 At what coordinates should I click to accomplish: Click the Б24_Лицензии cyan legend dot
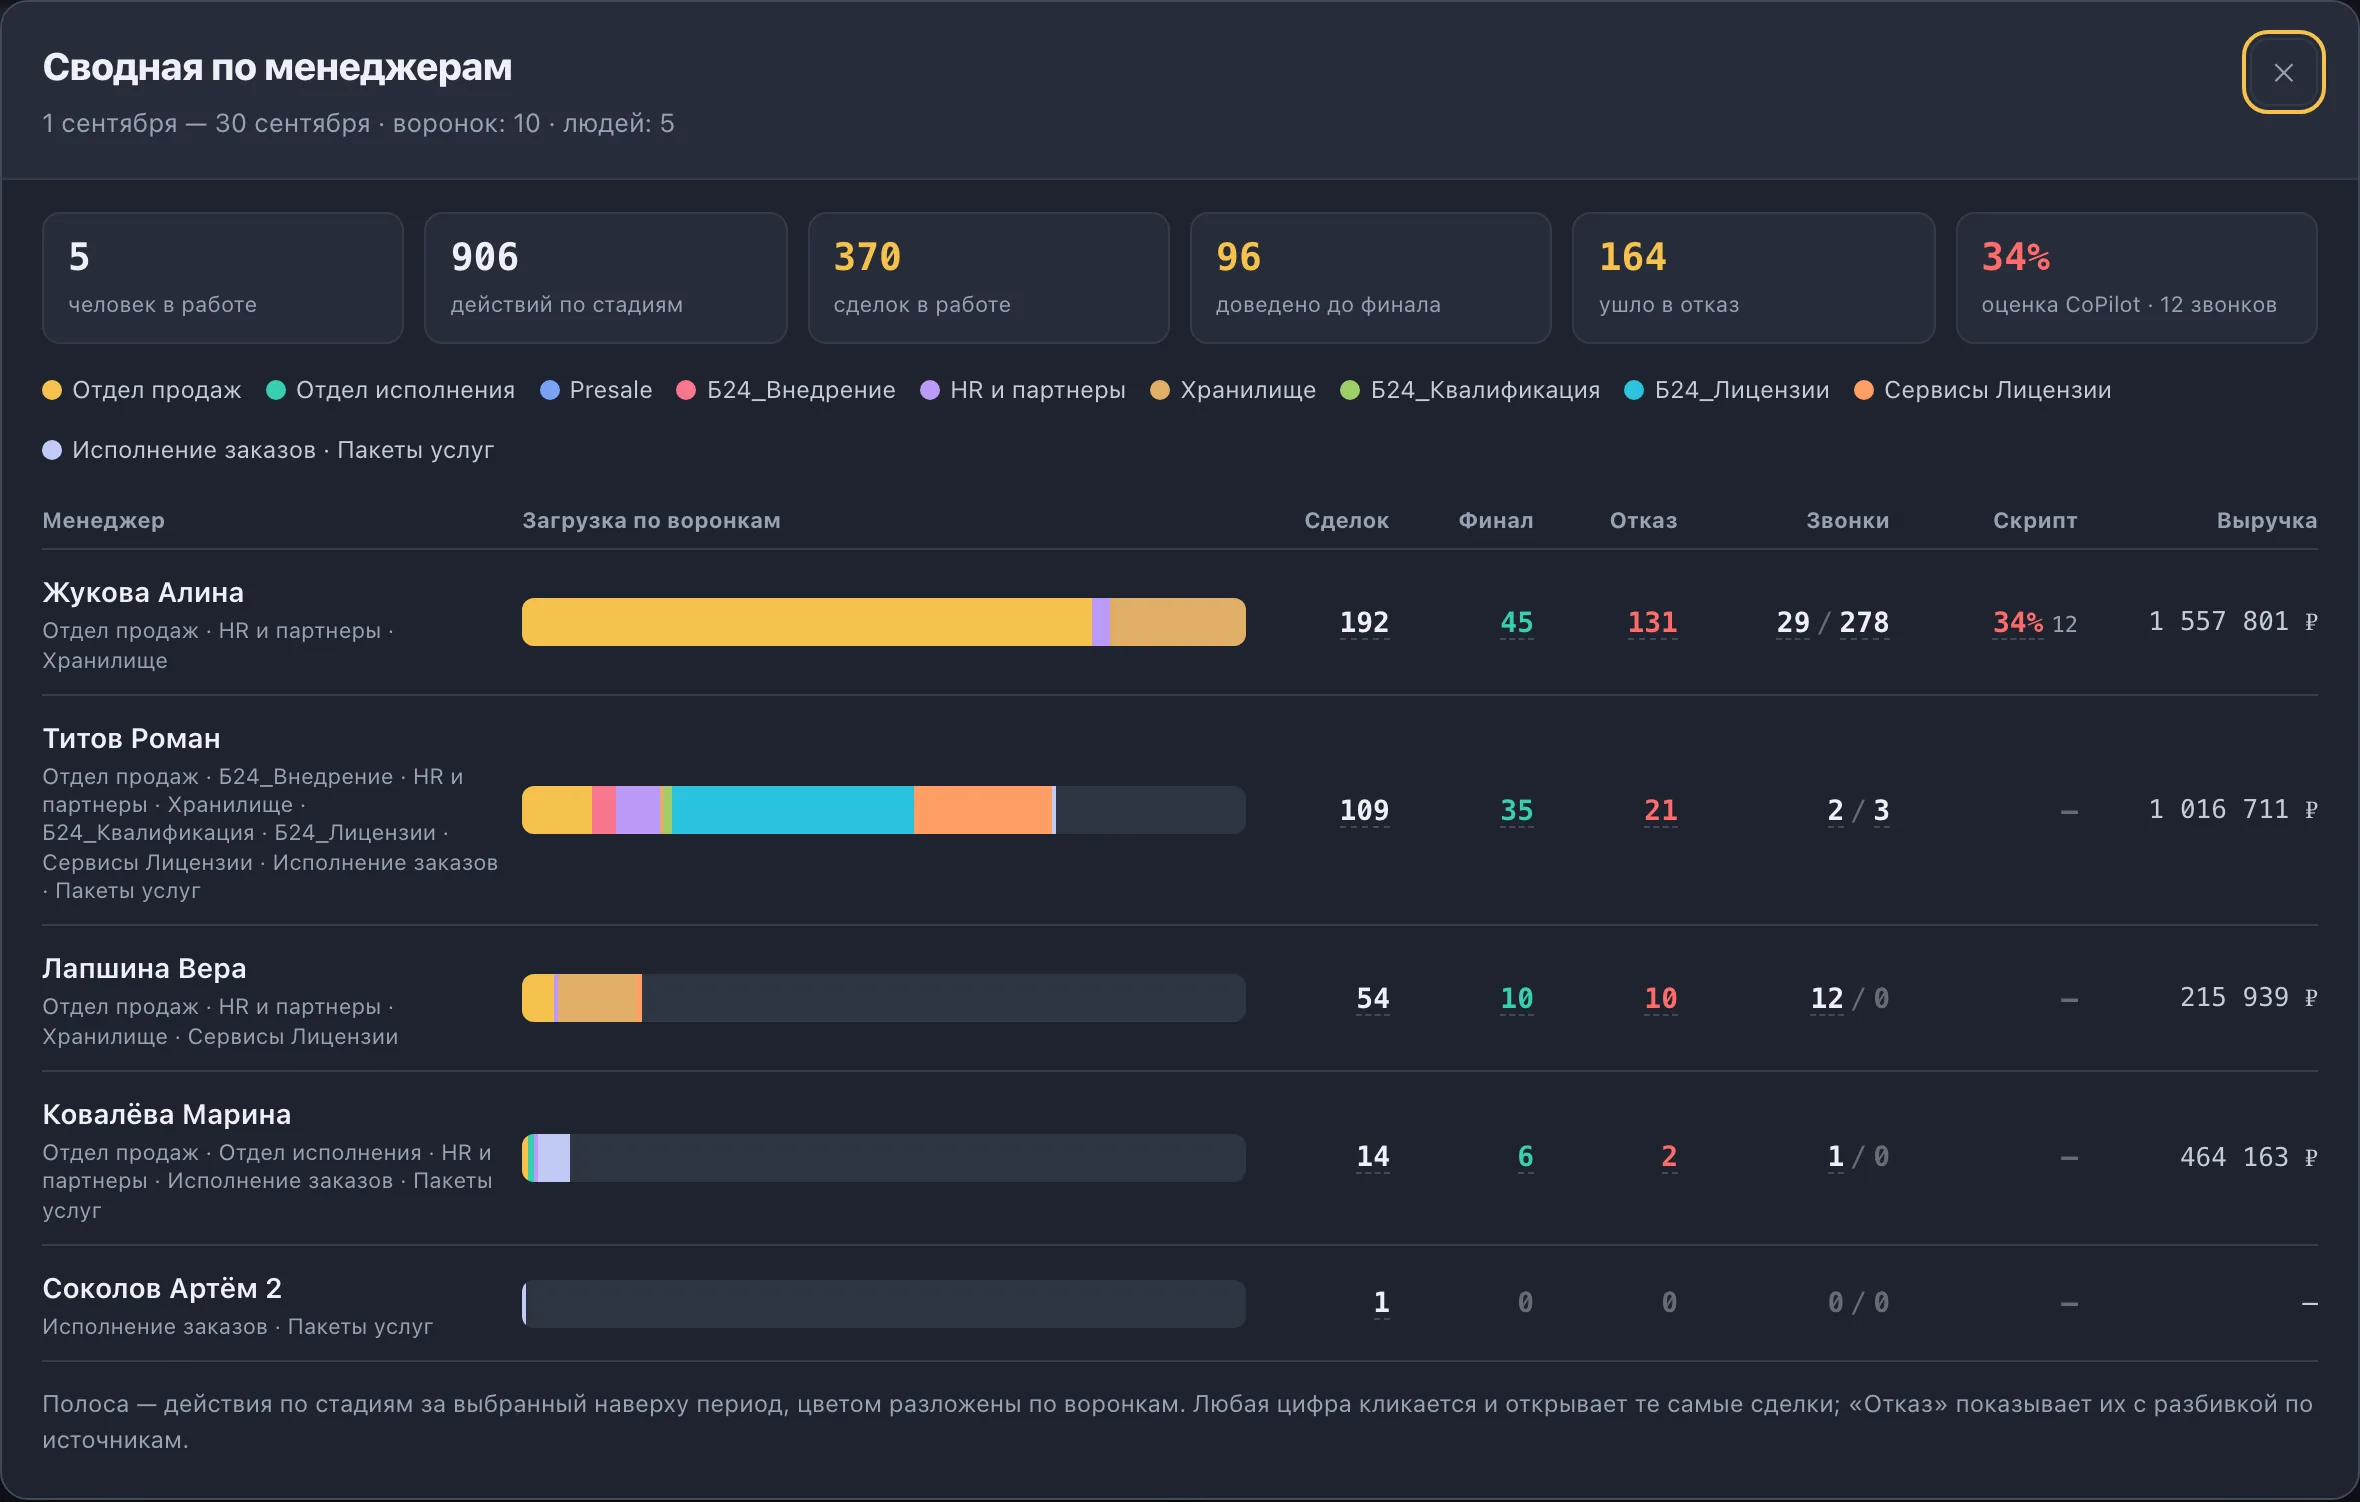point(1634,390)
